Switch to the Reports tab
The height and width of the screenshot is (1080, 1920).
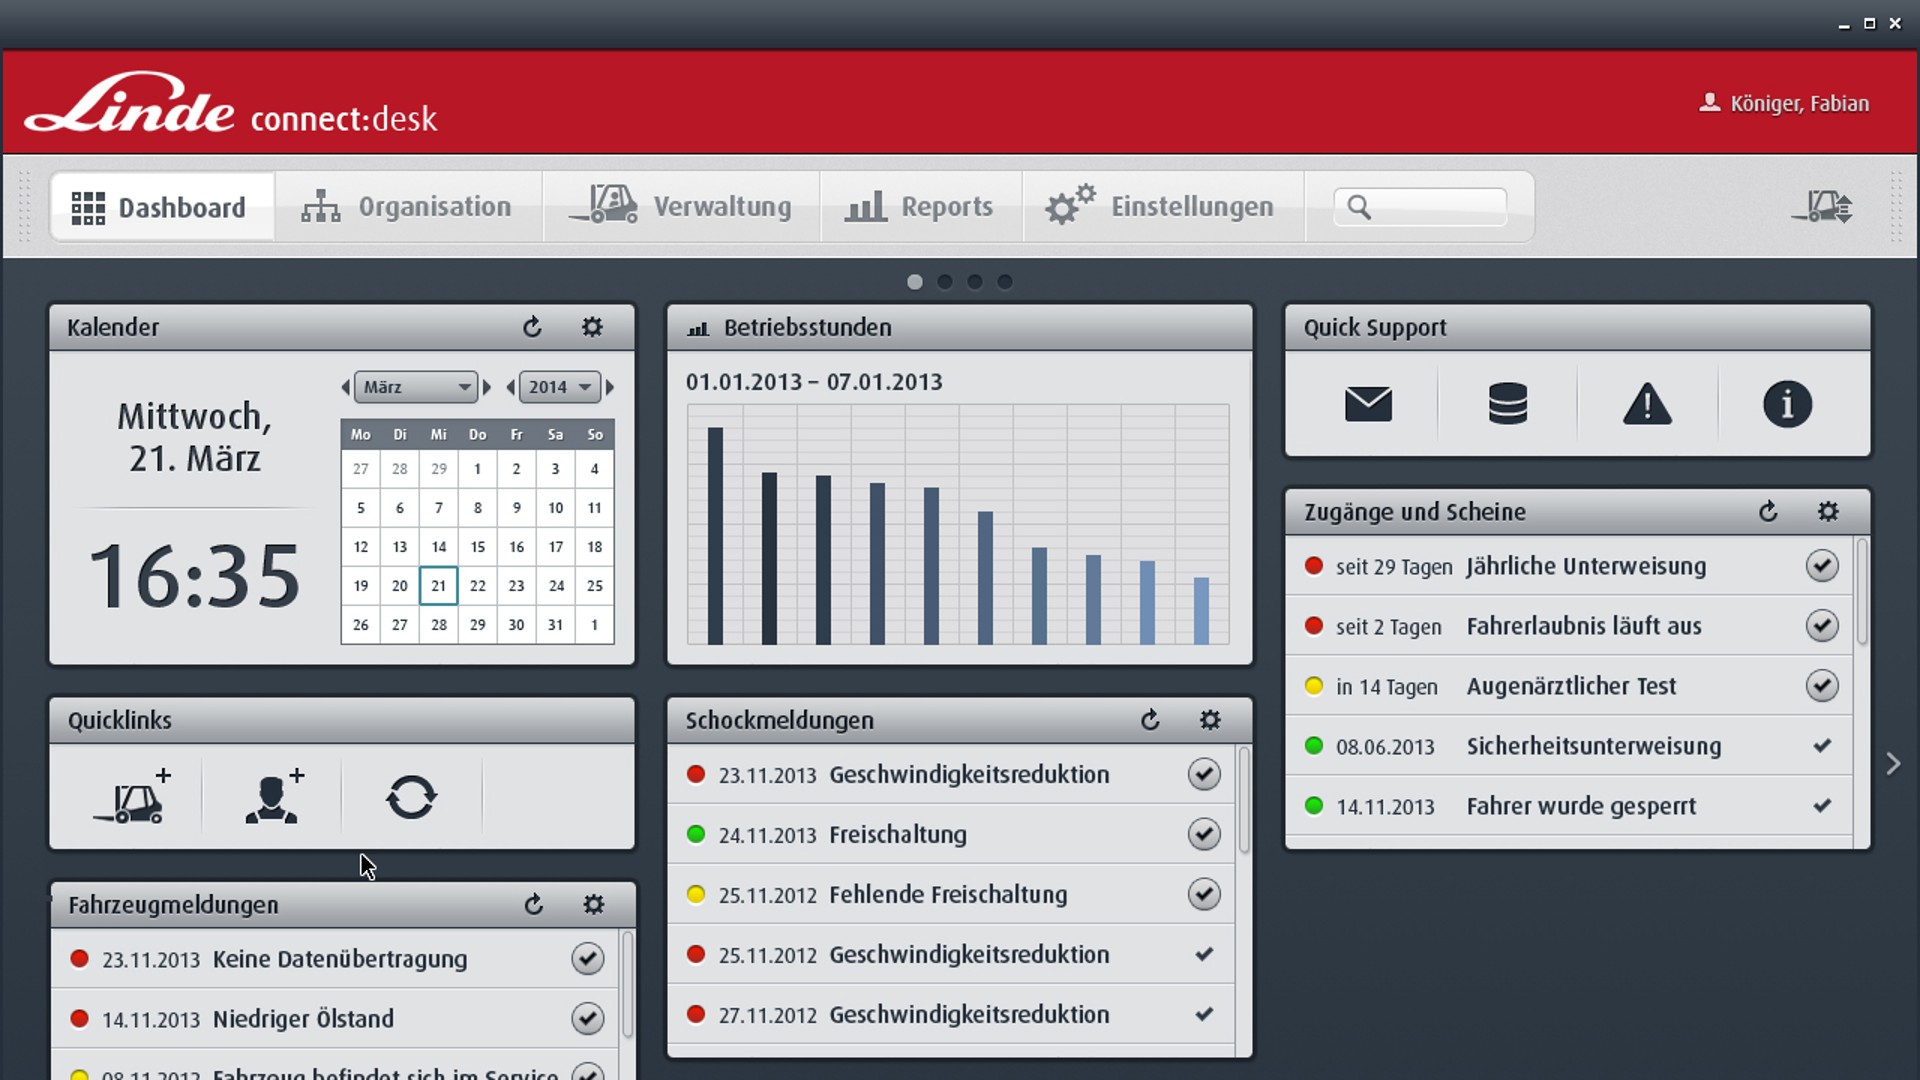tap(921, 206)
